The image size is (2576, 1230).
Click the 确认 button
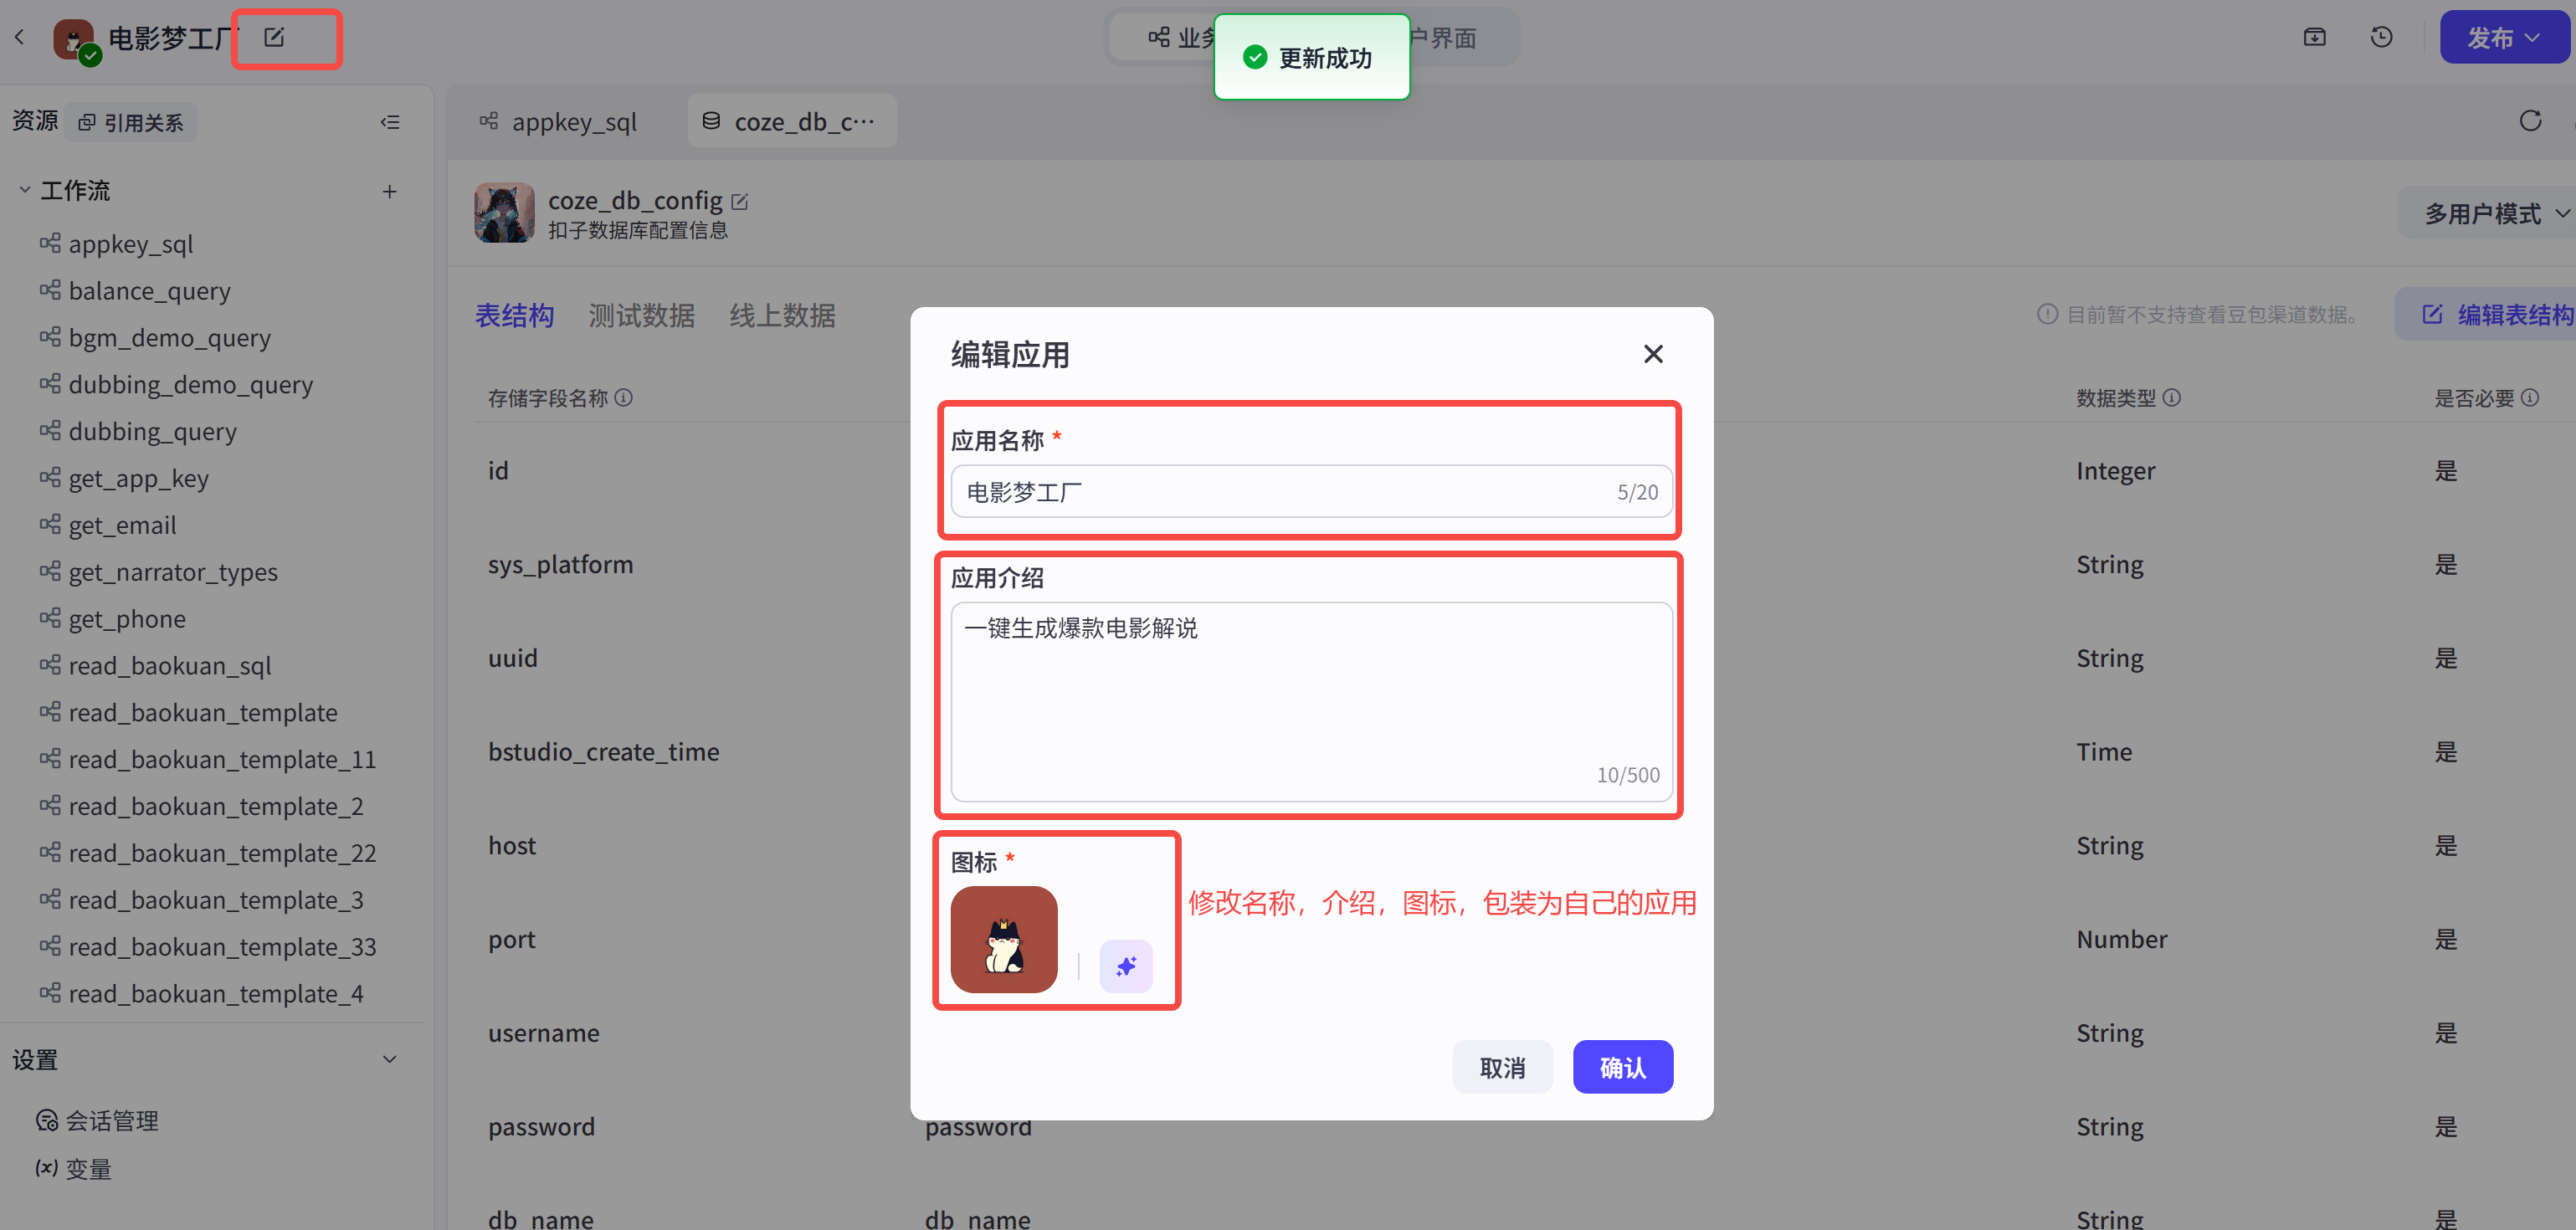(x=1622, y=1067)
